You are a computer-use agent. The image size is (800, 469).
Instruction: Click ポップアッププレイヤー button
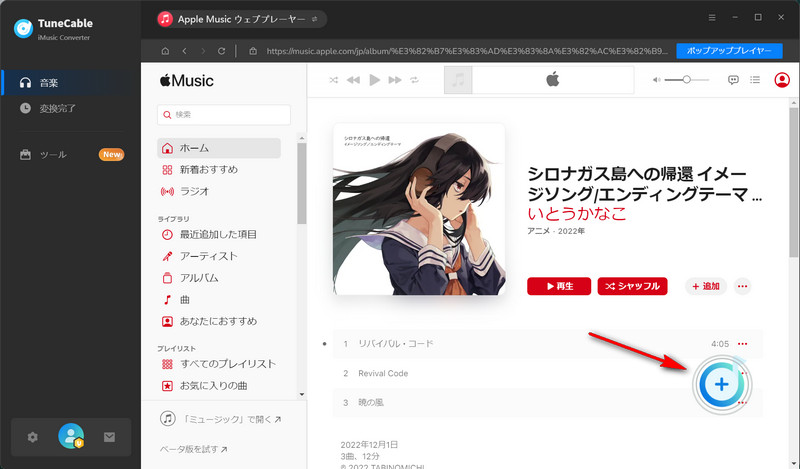click(729, 51)
